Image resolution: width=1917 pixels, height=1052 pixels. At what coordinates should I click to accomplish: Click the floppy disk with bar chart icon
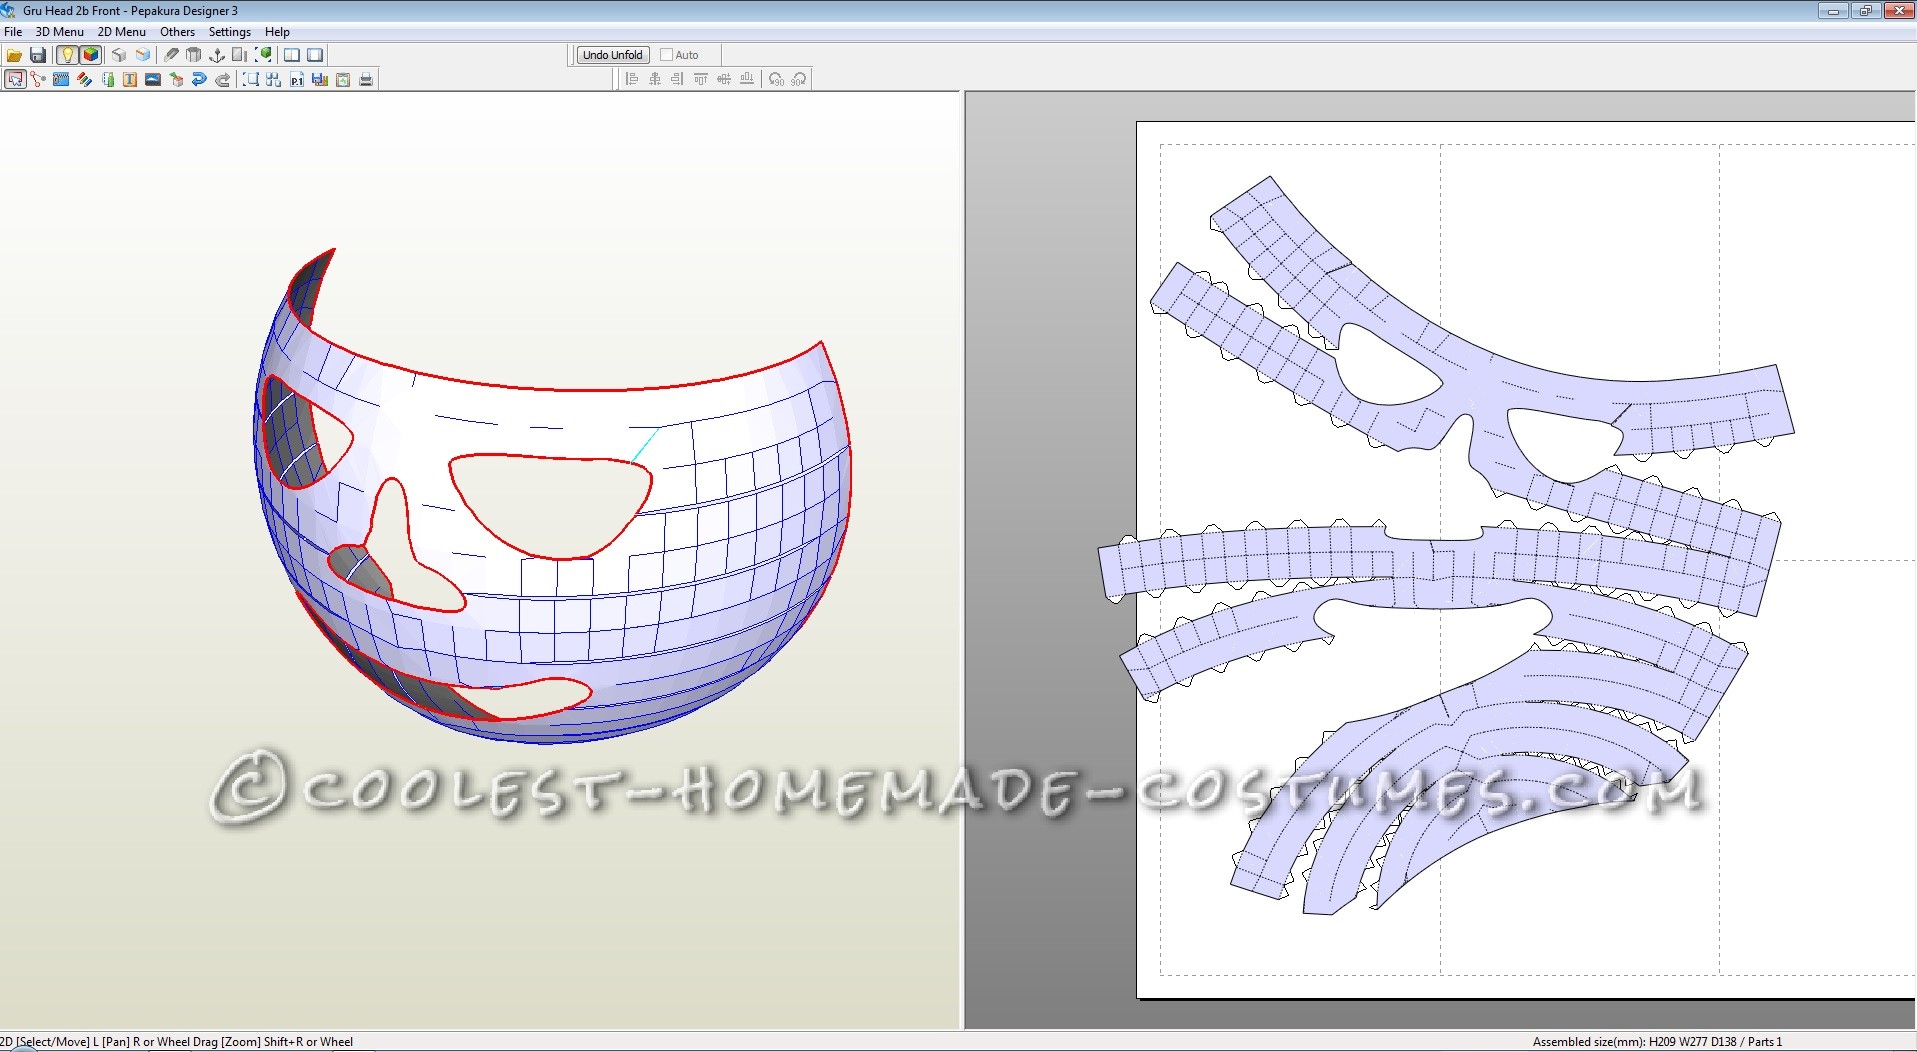[x=320, y=79]
